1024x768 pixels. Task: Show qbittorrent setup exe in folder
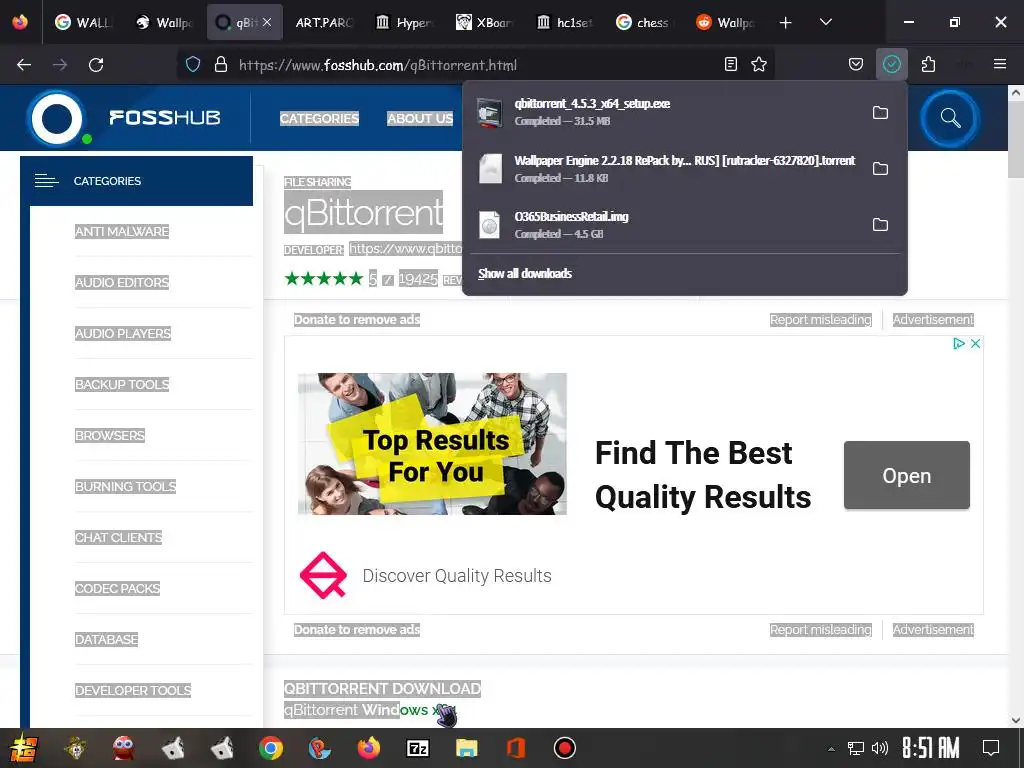[880, 112]
